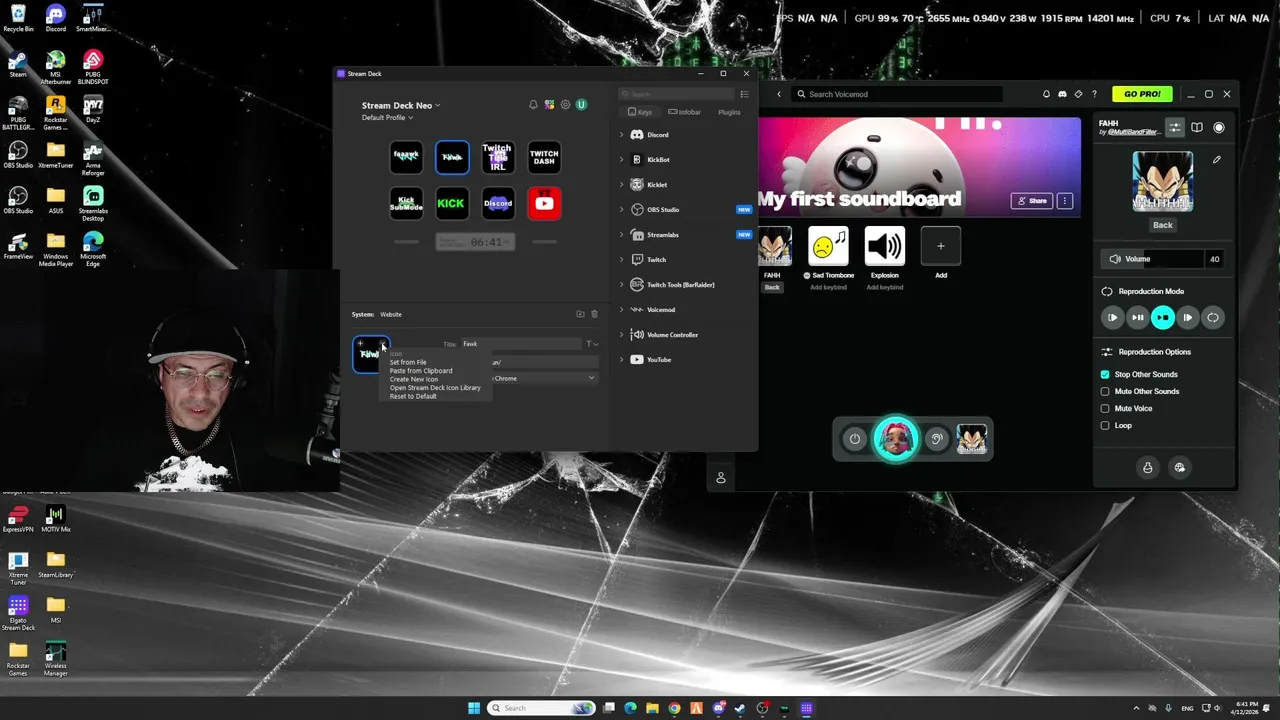The width and height of the screenshot is (1280, 720).
Task: Open the voice lab flask icon
Action: pyautogui.click(x=1147, y=467)
